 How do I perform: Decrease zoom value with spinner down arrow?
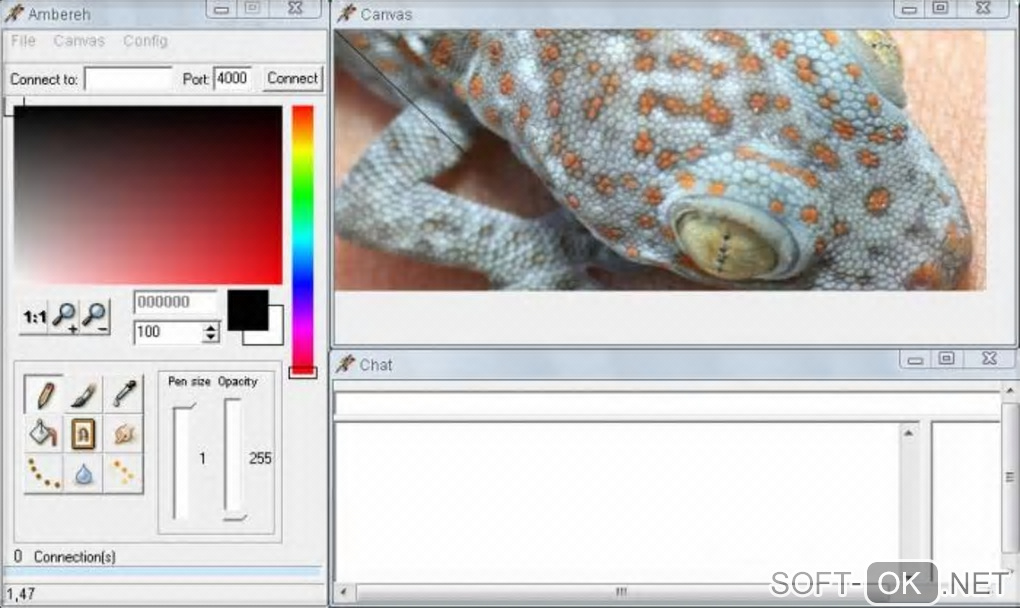[210, 337]
